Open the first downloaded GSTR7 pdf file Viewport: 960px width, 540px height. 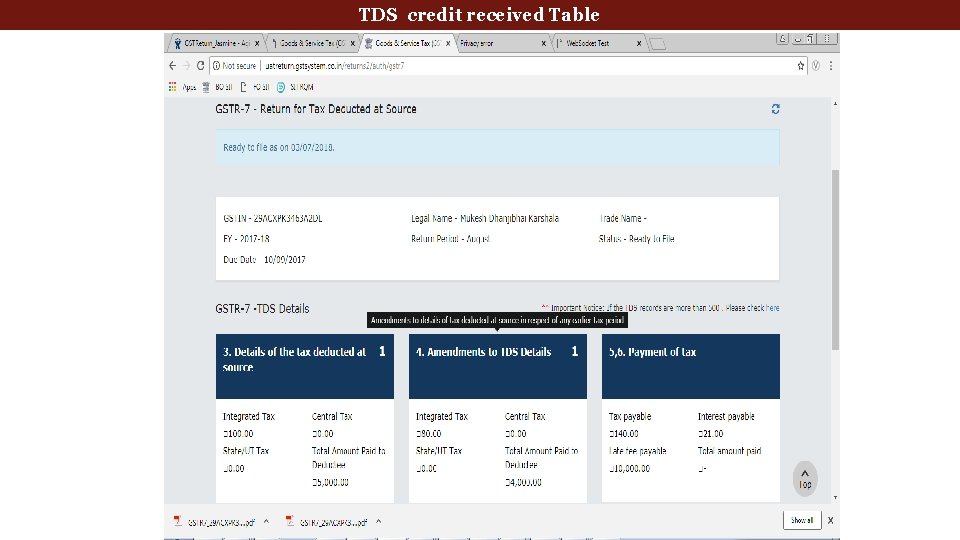[x=221, y=522]
